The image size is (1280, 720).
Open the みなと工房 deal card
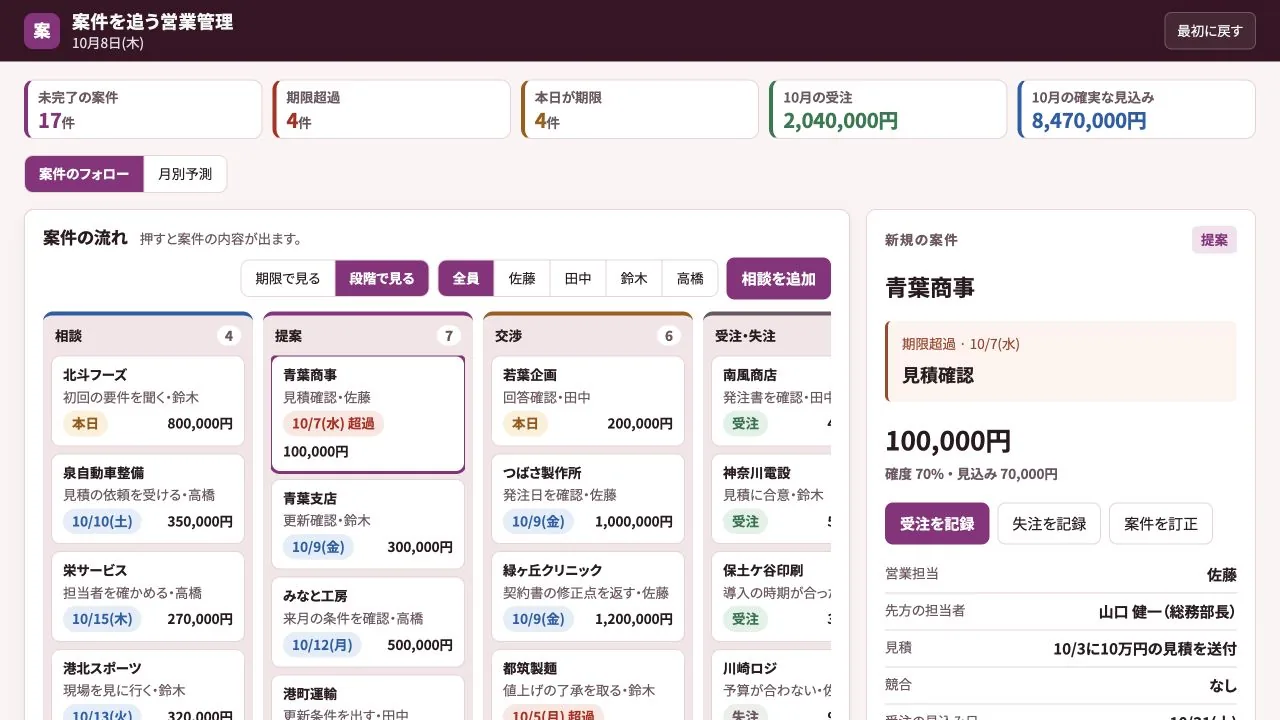368,623
